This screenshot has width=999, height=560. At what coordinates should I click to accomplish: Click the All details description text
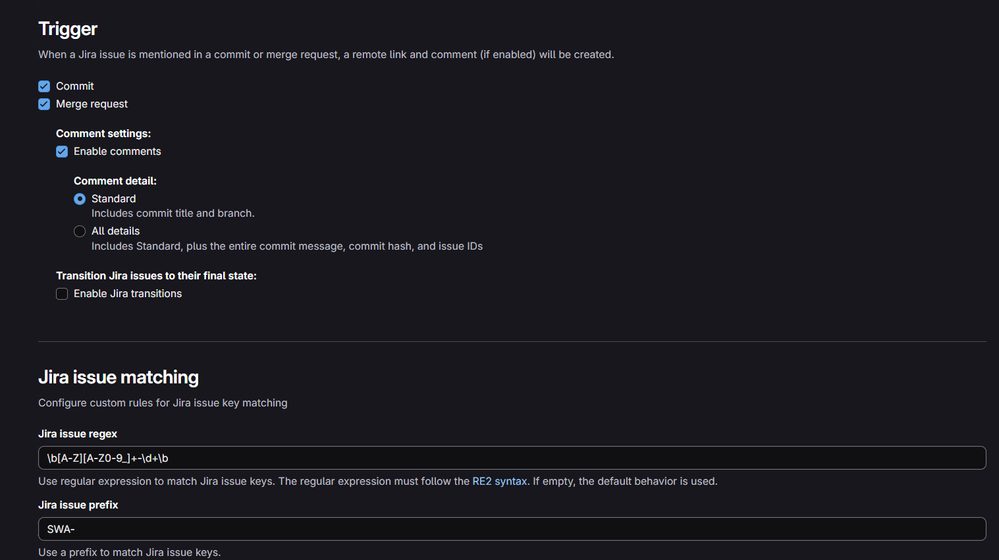pos(287,246)
